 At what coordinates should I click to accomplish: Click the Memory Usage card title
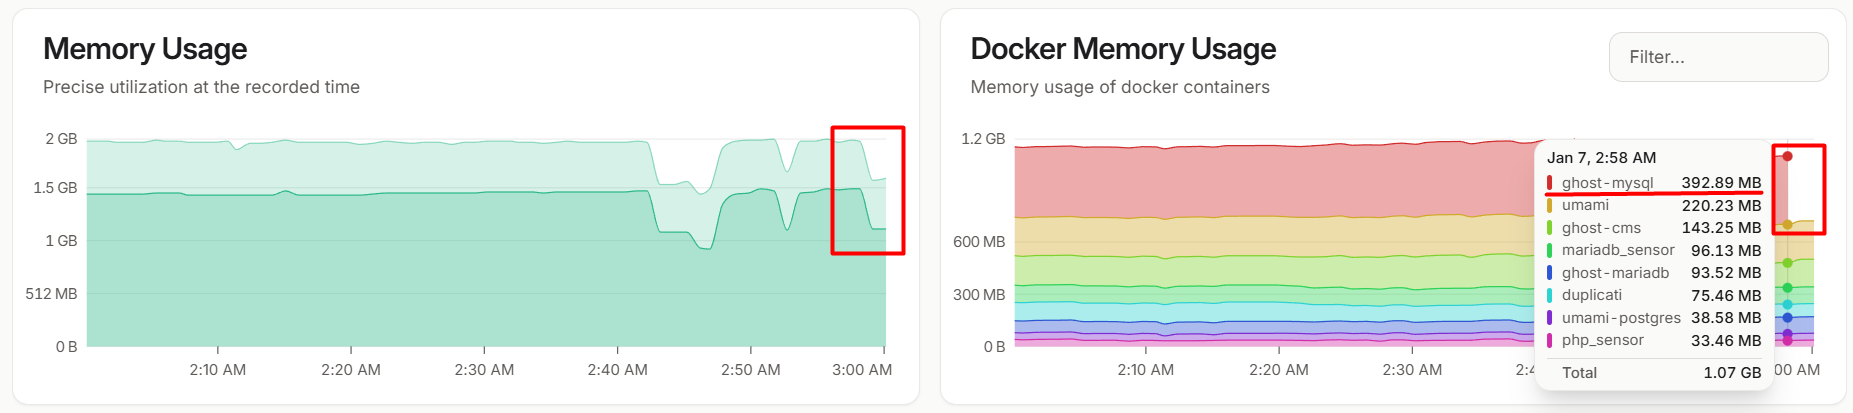click(x=145, y=49)
